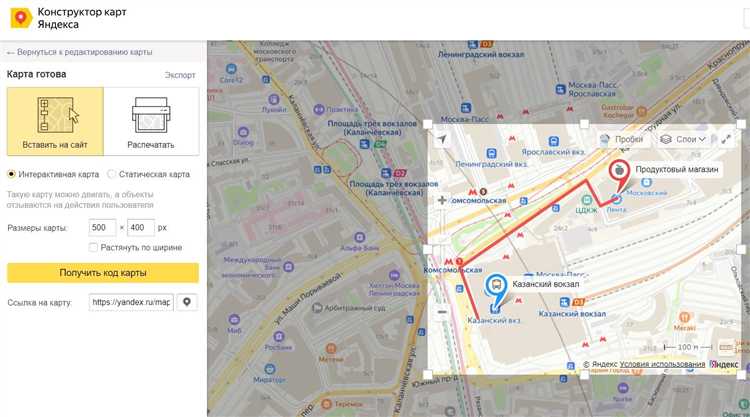Open the Экспорт link

point(180,75)
